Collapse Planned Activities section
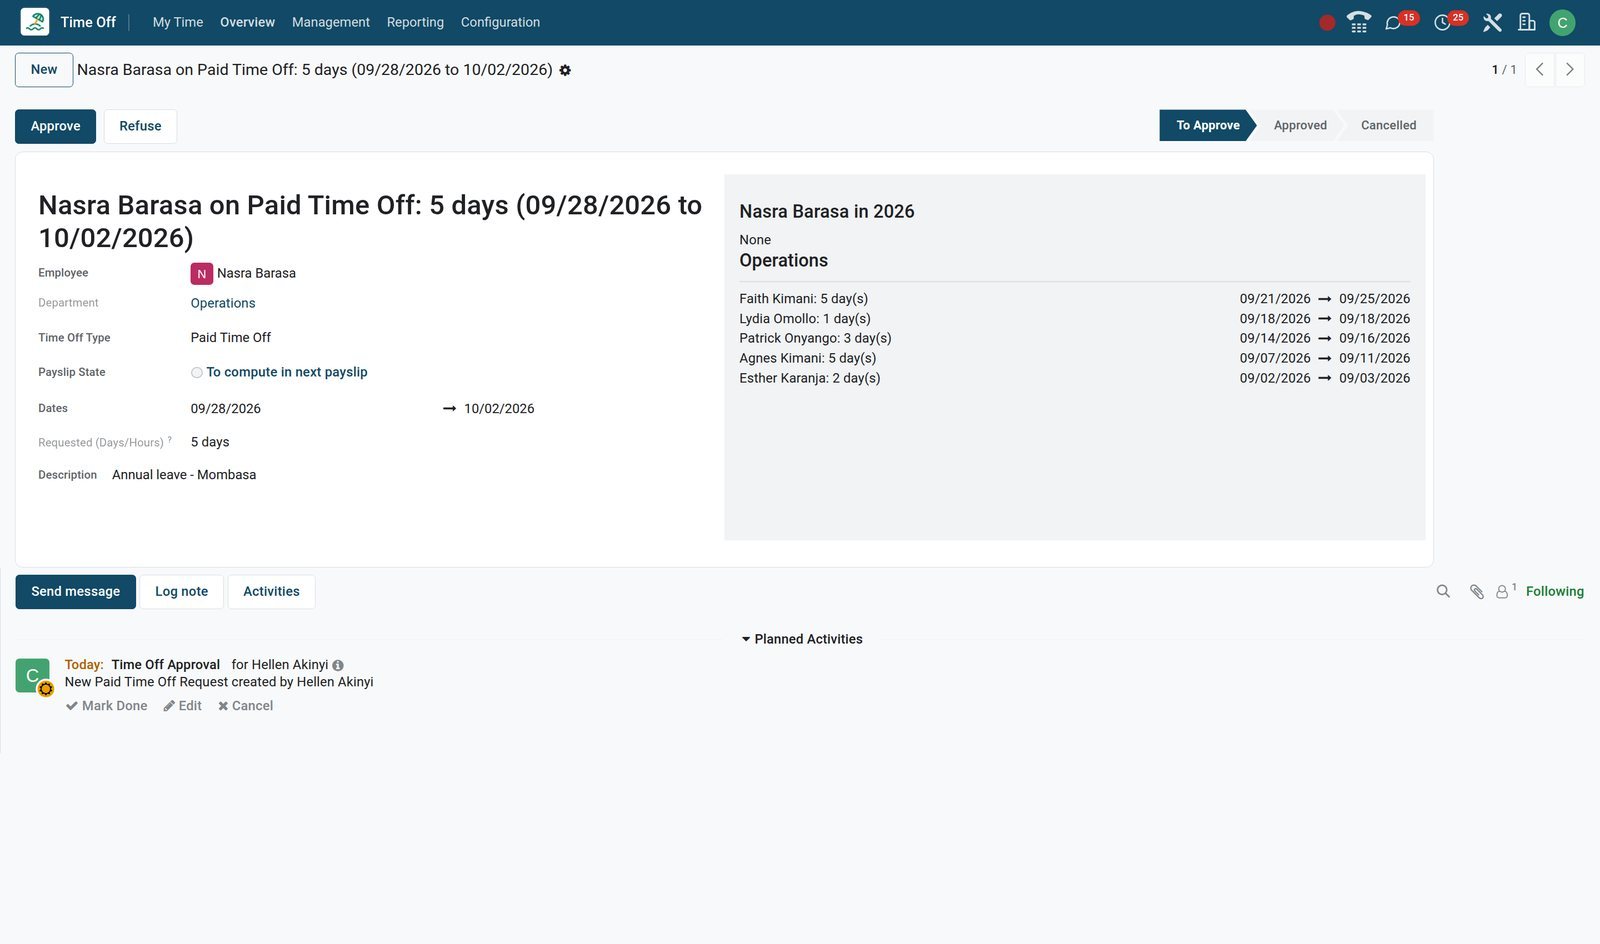This screenshot has width=1600, height=944. pos(801,639)
